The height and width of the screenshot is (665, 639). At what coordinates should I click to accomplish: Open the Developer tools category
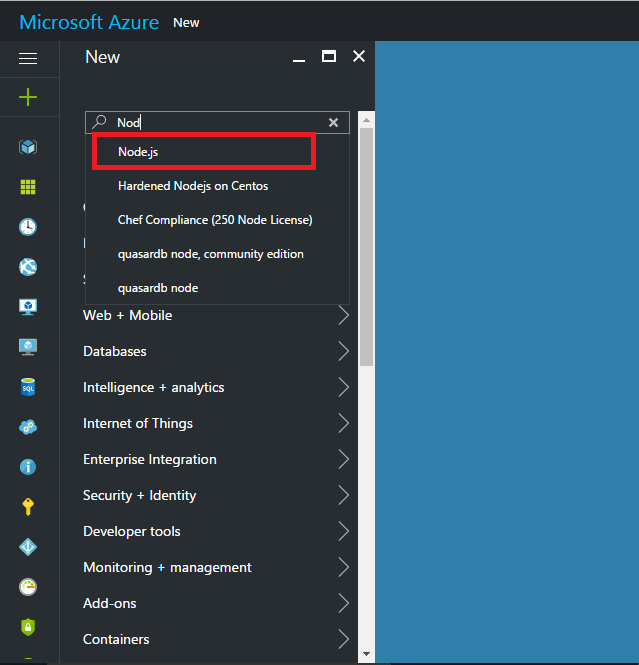click(216, 531)
